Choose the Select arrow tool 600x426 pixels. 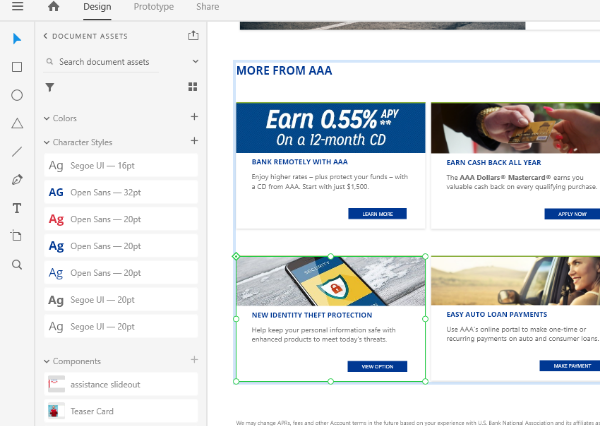pyautogui.click(x=17, y=39)
